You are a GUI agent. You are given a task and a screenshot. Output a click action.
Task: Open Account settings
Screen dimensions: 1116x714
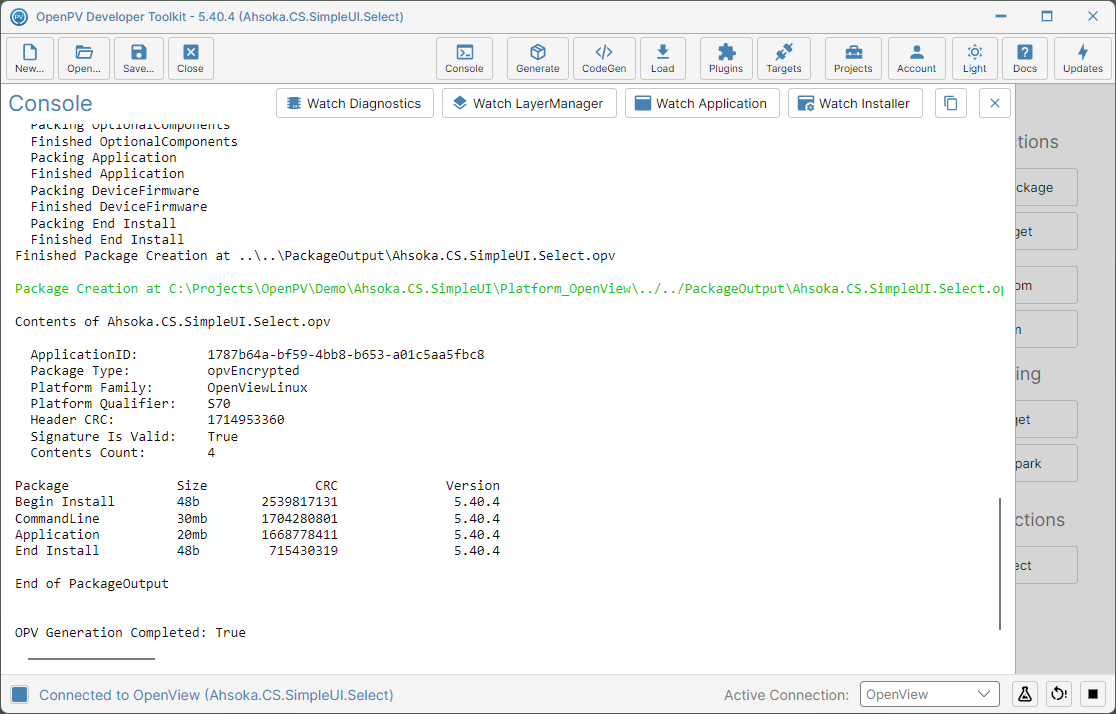(x=917, y=58)
